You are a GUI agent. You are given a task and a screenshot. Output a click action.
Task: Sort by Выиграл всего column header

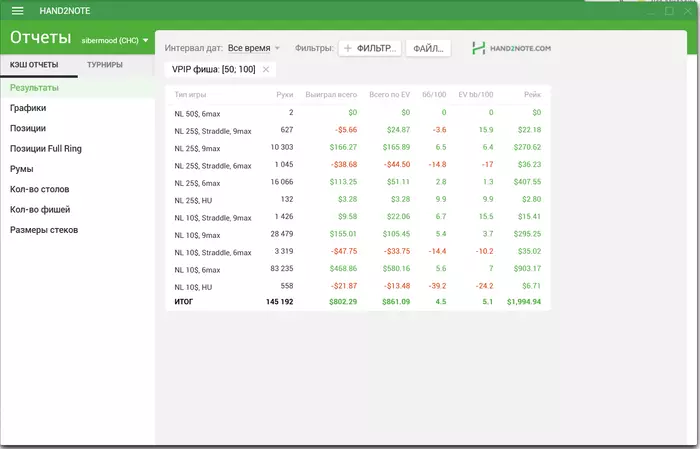(x=331, y=95)
